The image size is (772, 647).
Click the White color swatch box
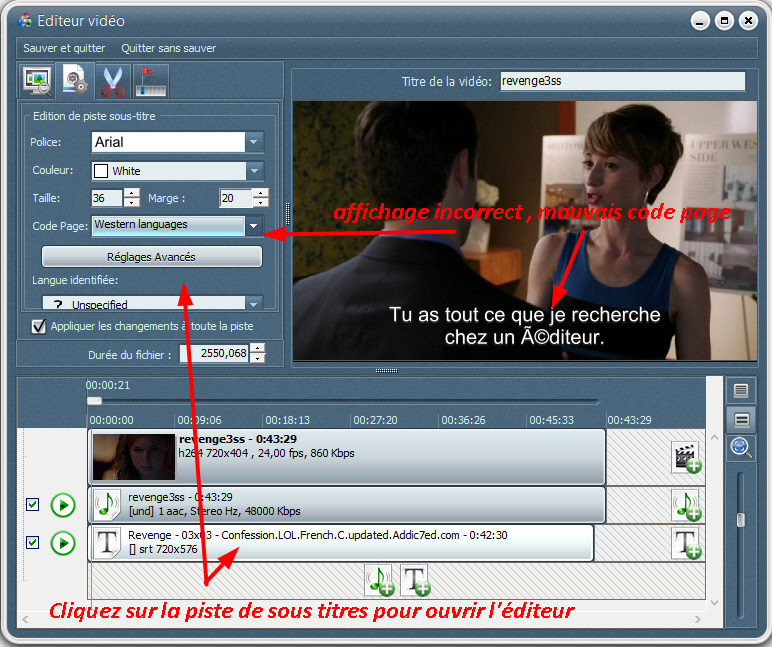[101, 171]
